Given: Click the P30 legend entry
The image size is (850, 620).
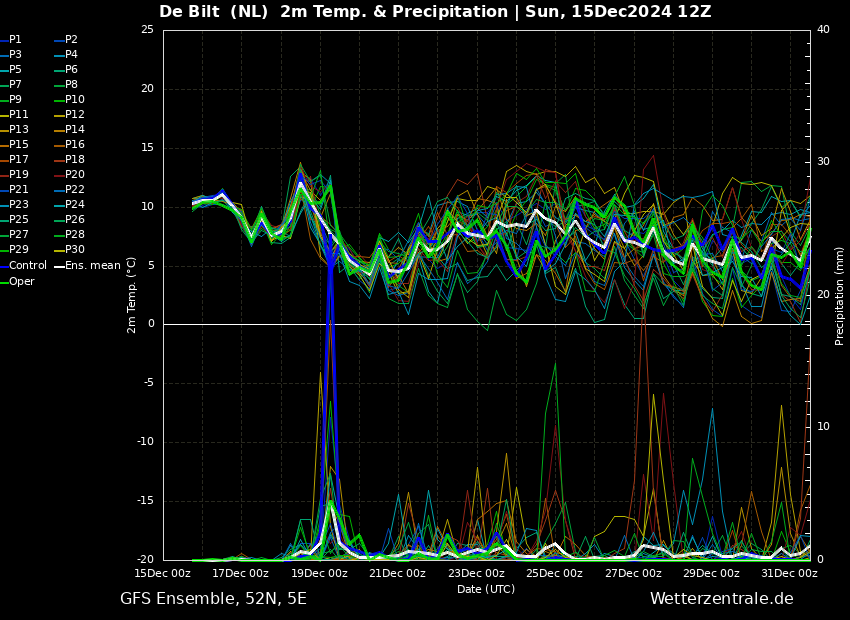Looking at the screenshot, I should coord(74,250).
